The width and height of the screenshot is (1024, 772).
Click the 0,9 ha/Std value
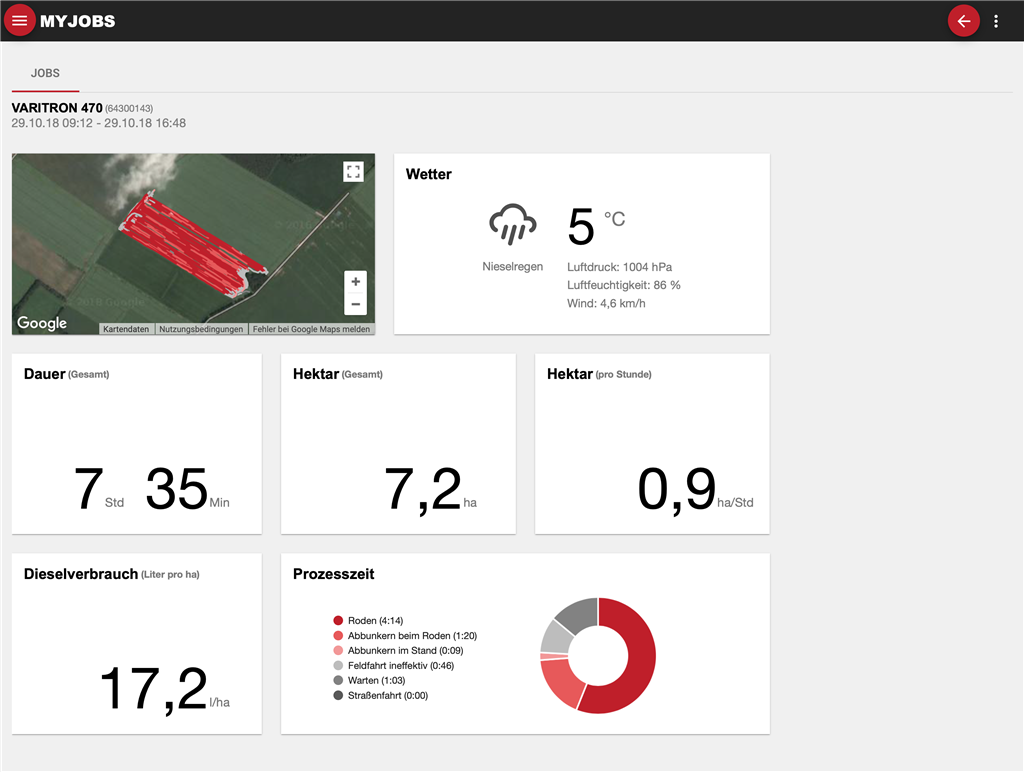pos(695,489)
